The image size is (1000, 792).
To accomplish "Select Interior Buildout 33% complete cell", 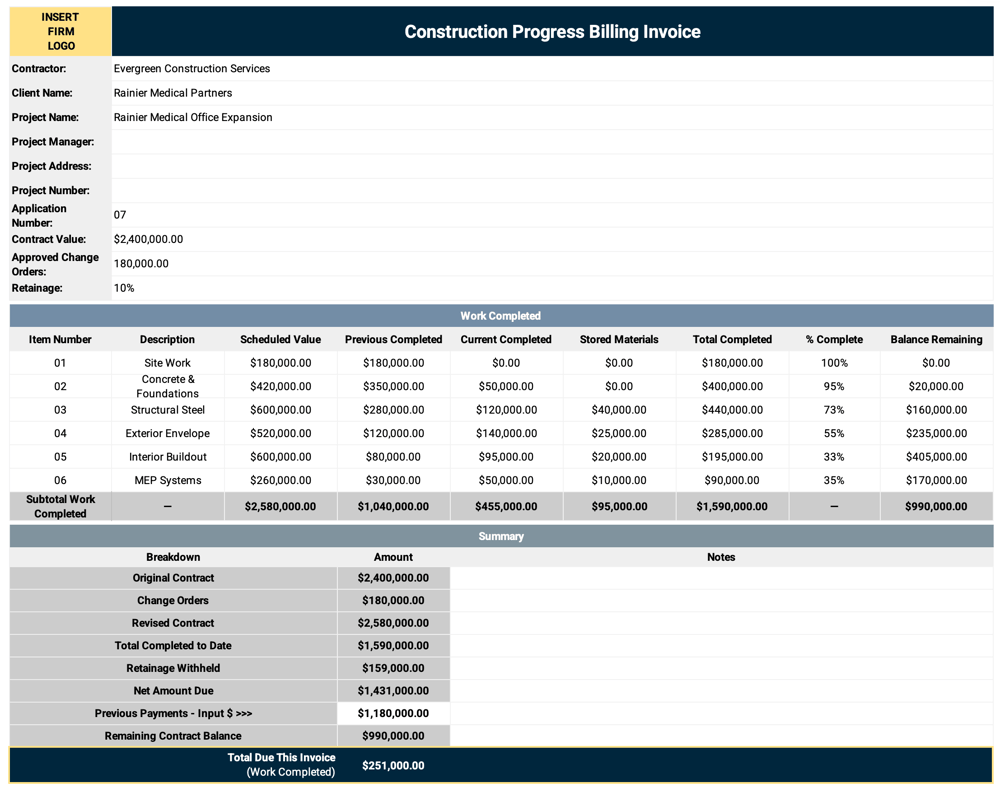I will [834, 457].
